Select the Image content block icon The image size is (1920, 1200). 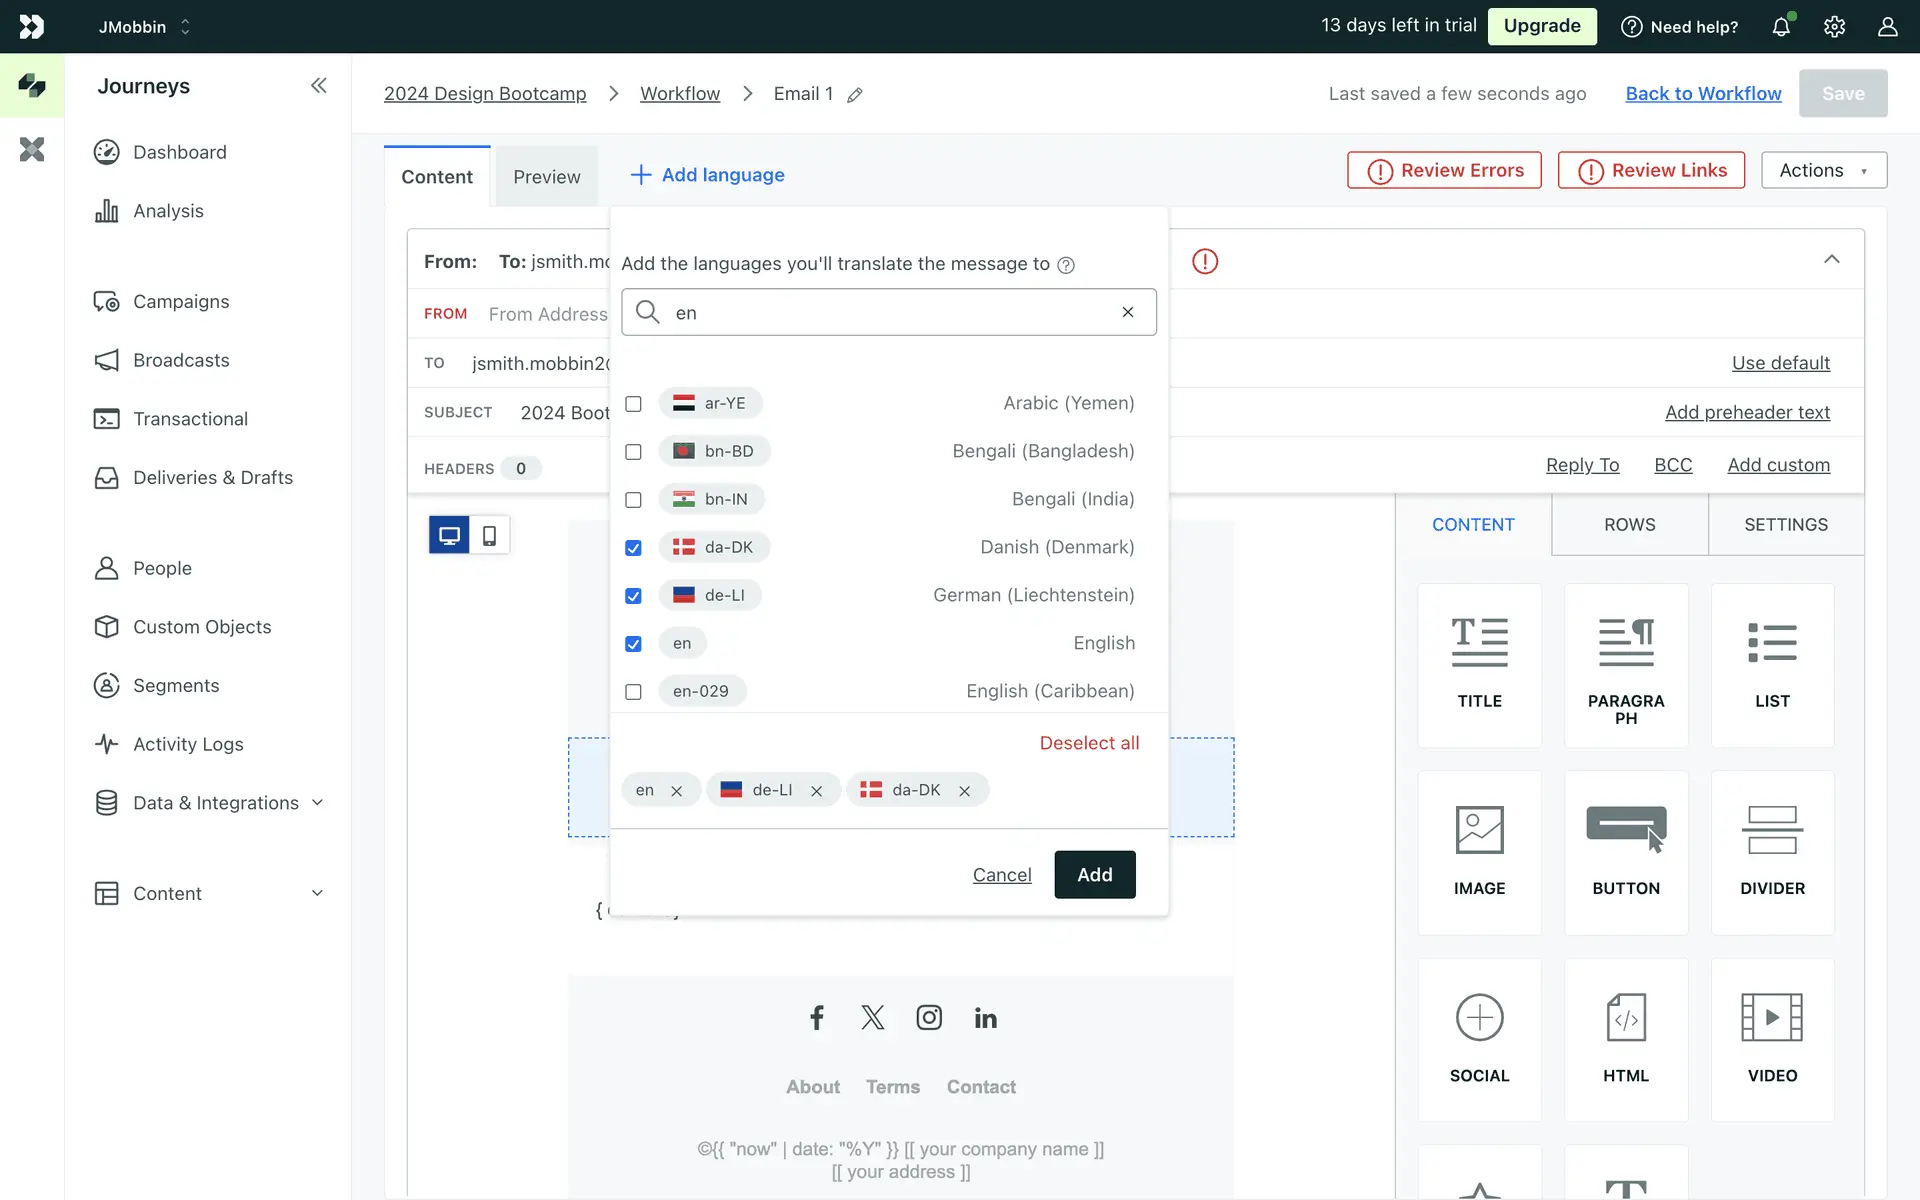(x=1479, y=830)
